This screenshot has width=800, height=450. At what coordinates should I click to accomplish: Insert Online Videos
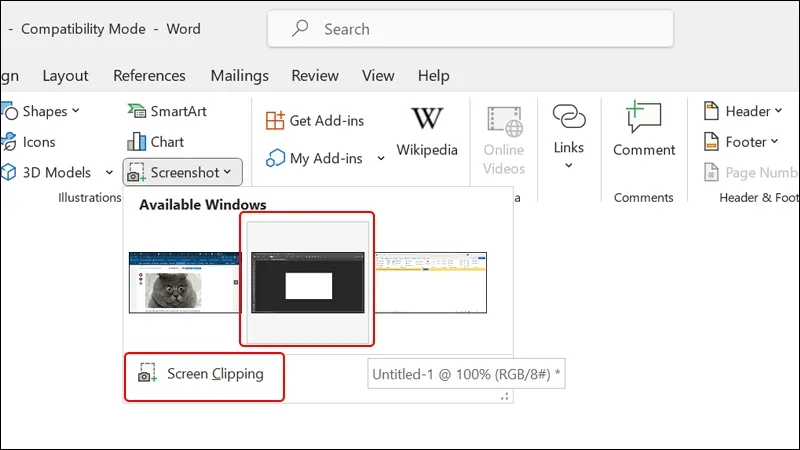click(x=504, y=141)
